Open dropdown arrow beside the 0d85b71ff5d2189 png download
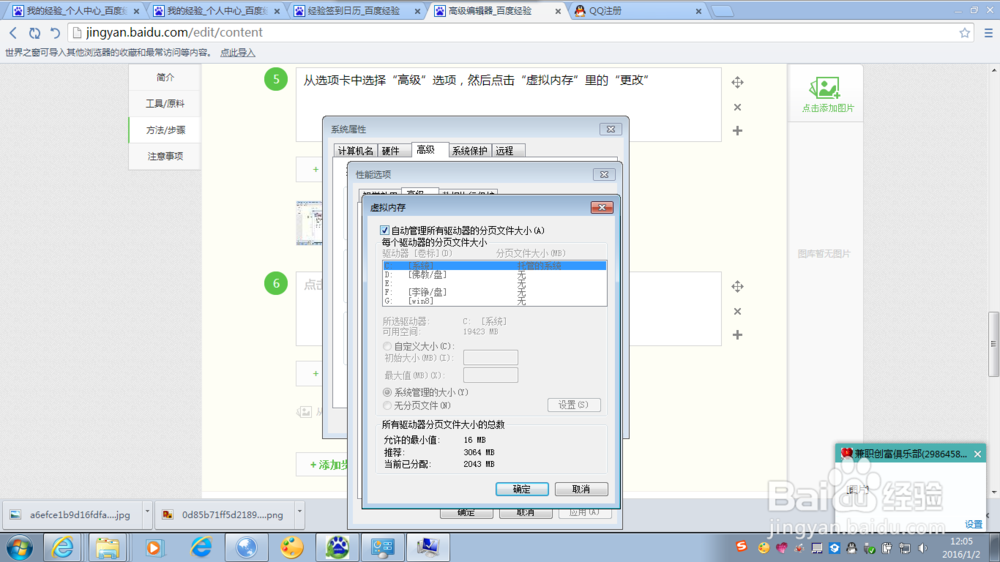The width and height of the screenshot is (1000, 562). click(x=299, y=512)
